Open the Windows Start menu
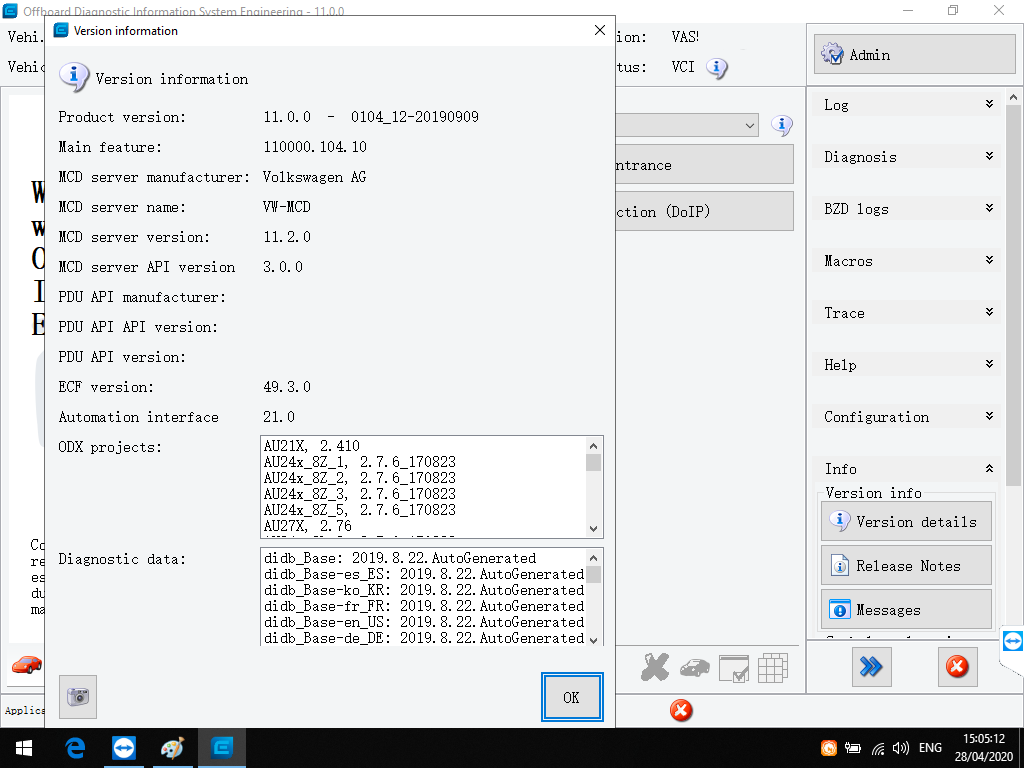 tap(24, 748)
